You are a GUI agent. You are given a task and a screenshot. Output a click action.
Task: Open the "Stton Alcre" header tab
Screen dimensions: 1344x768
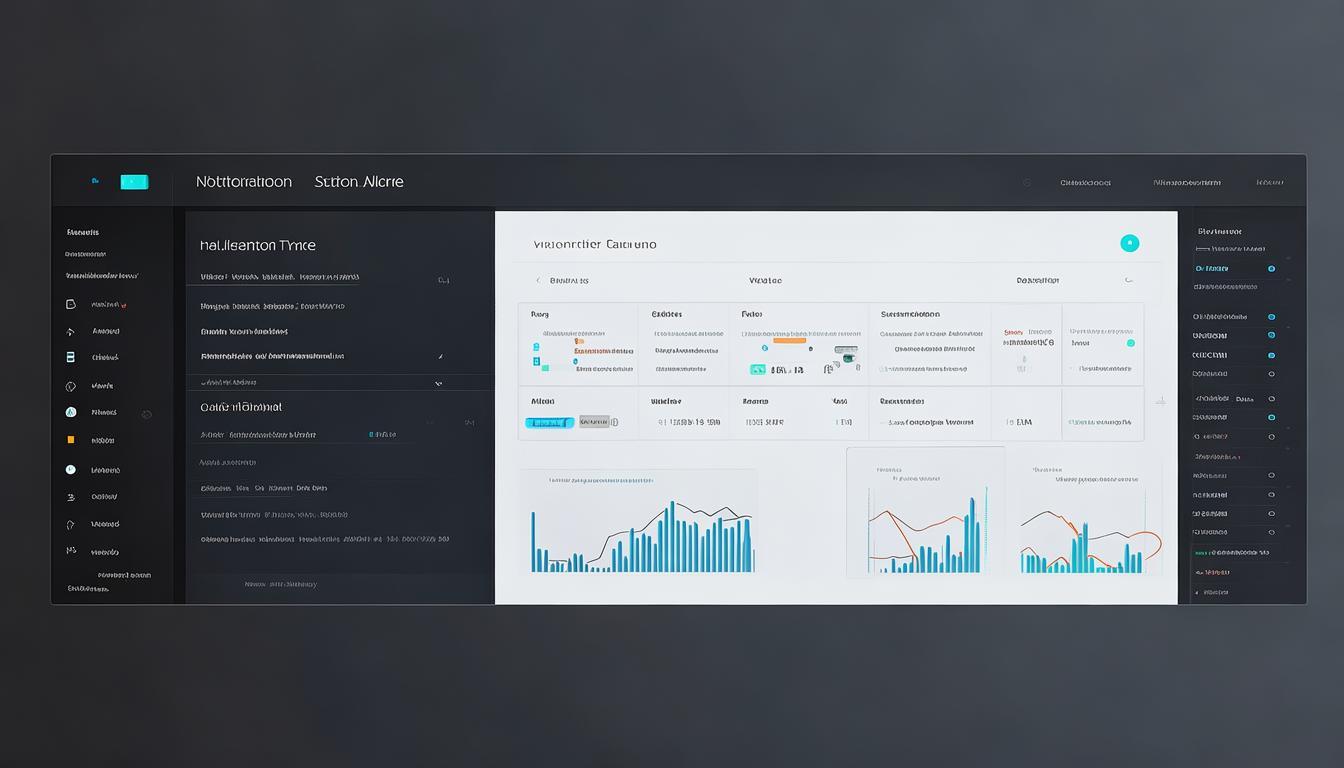pyautogui.click(x=359, y=182)
